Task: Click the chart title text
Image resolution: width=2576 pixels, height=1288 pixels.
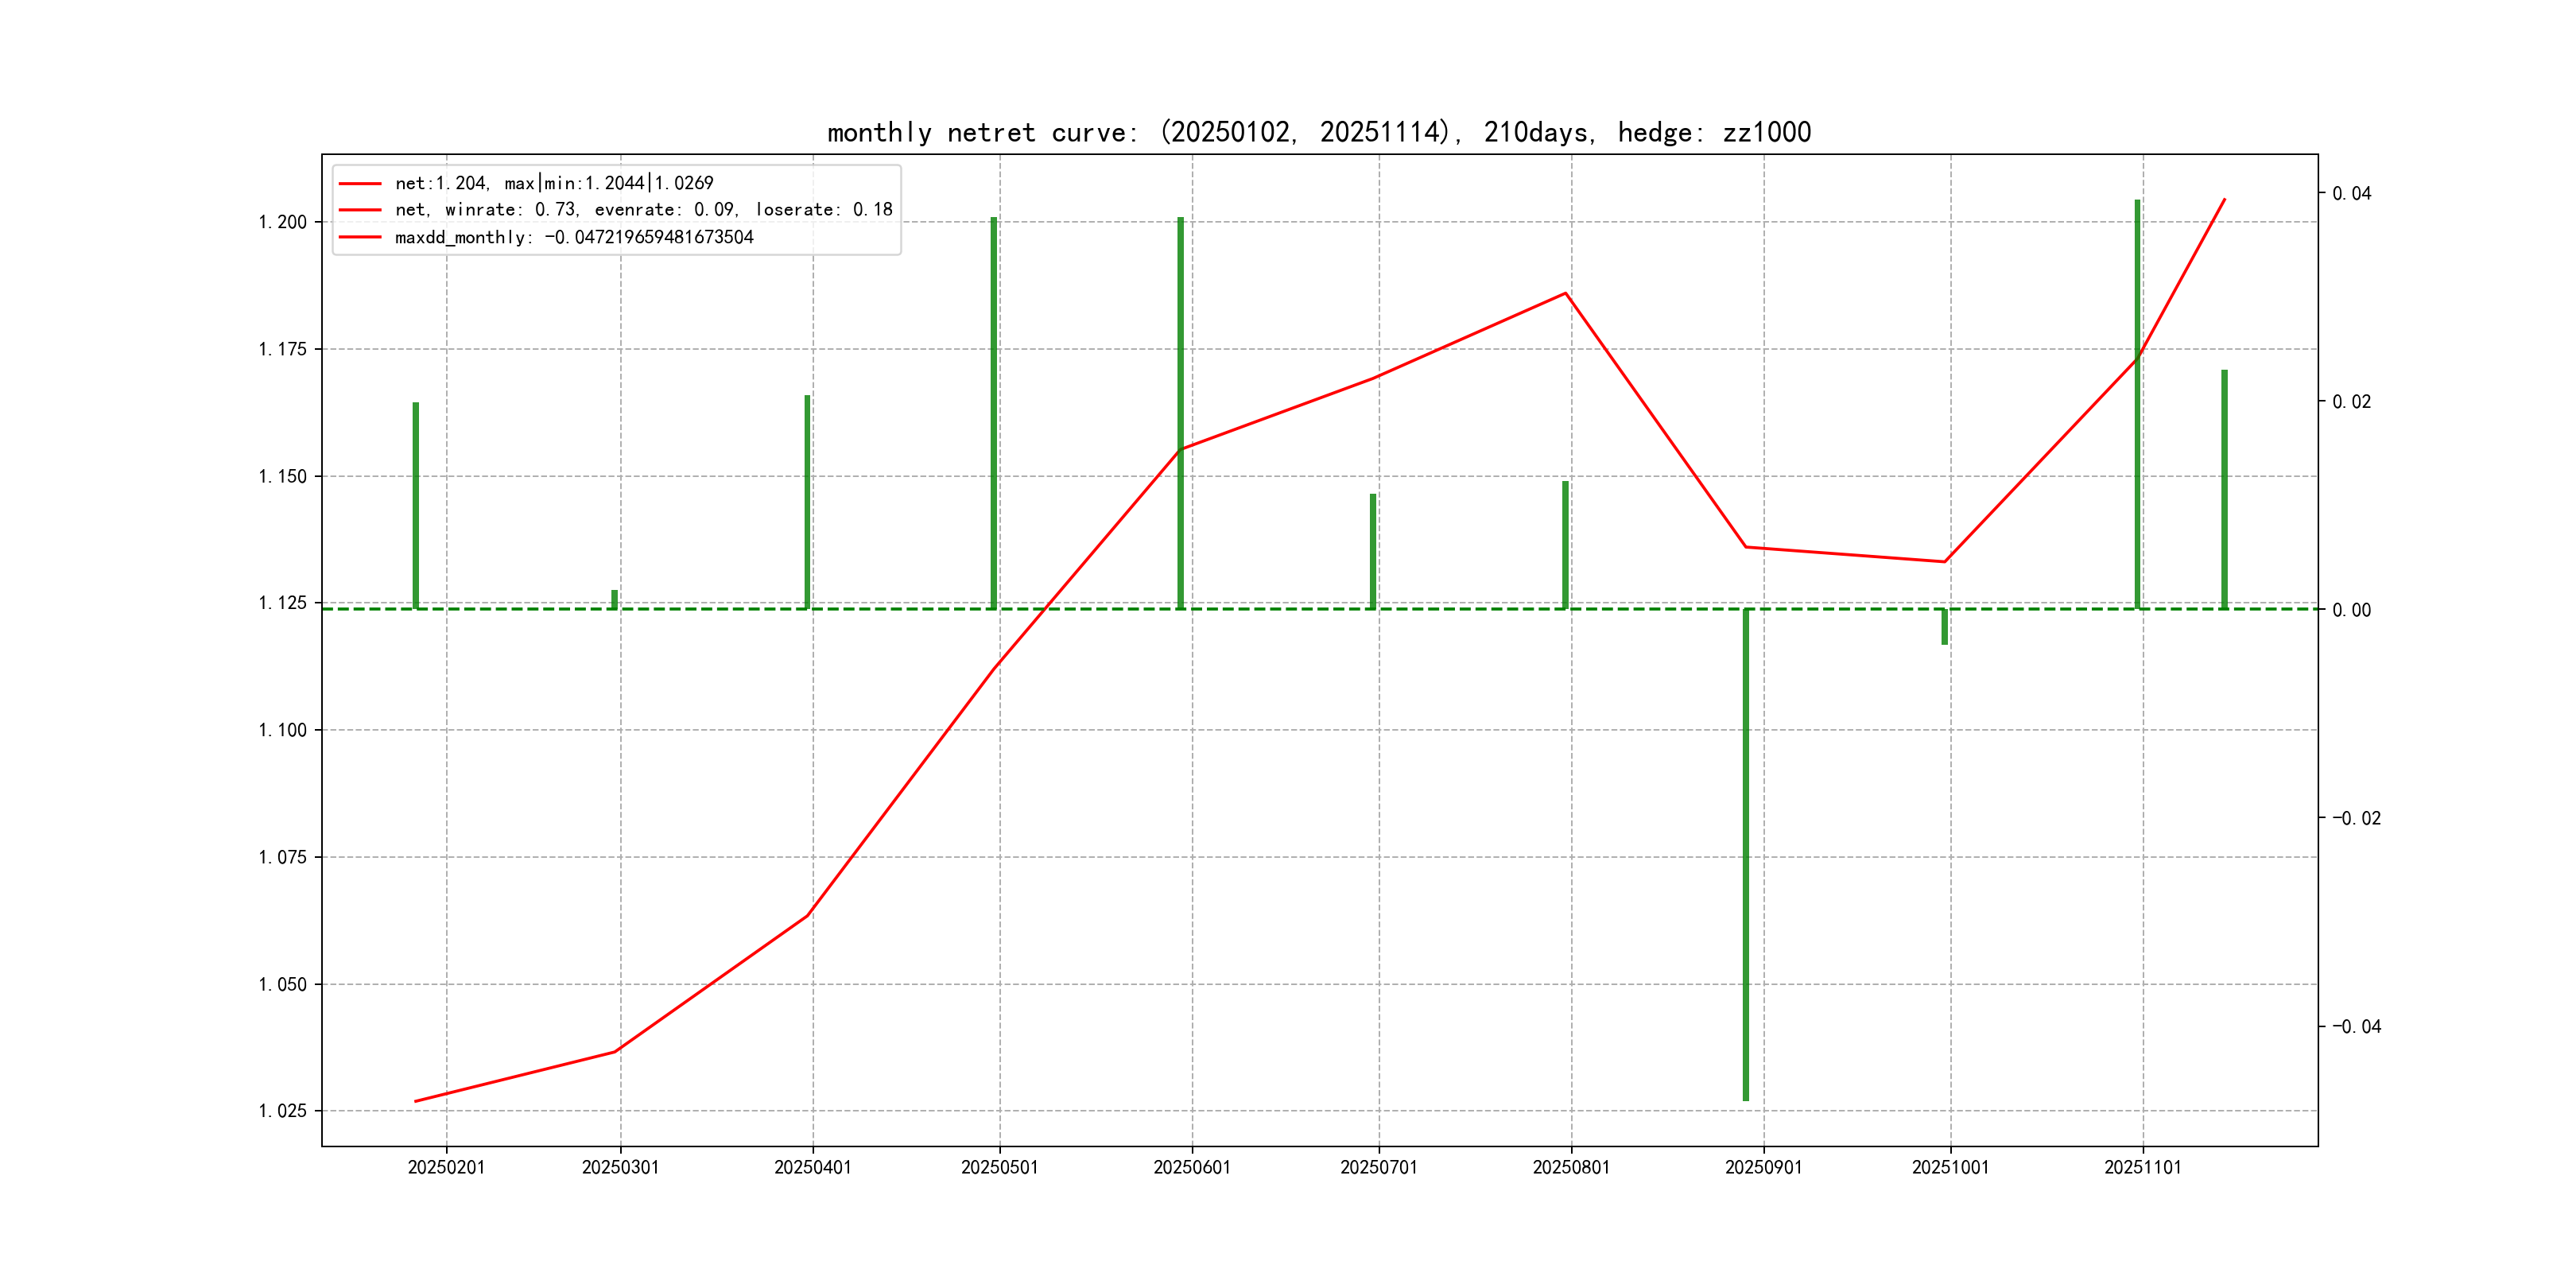Action: 1318,132
